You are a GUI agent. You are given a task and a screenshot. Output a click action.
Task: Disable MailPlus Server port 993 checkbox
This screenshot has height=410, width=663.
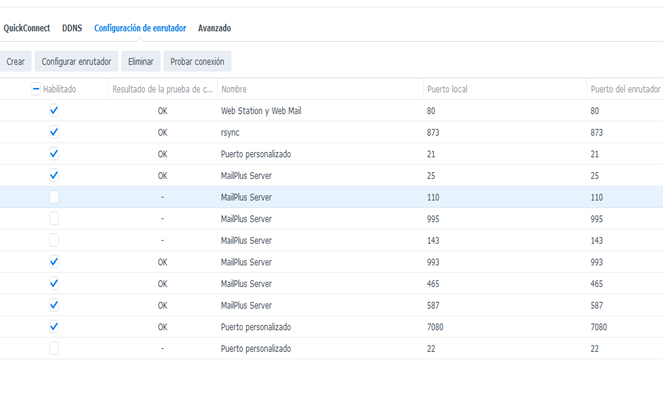[54, 262]
